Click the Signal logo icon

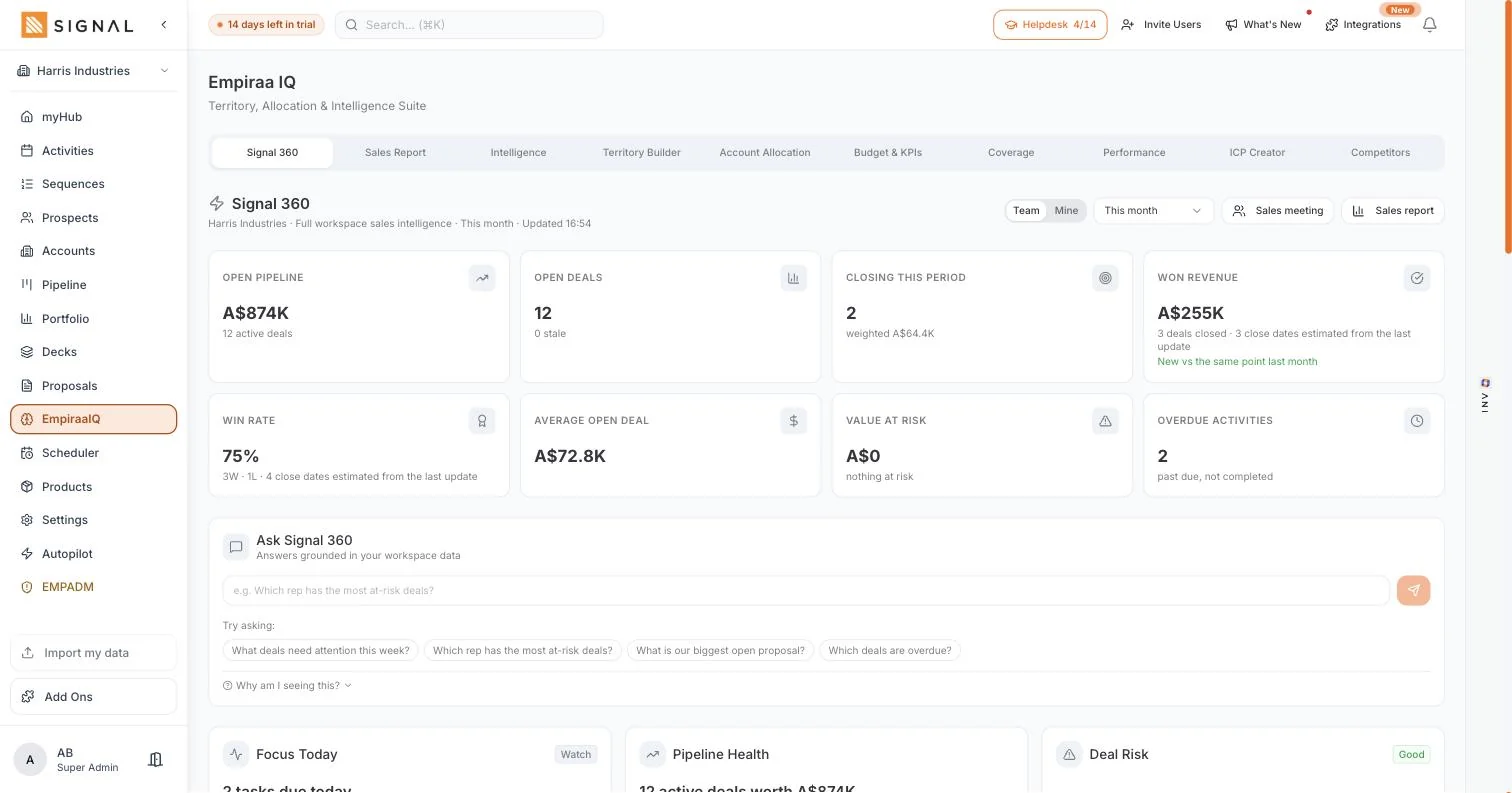[34, 25]
